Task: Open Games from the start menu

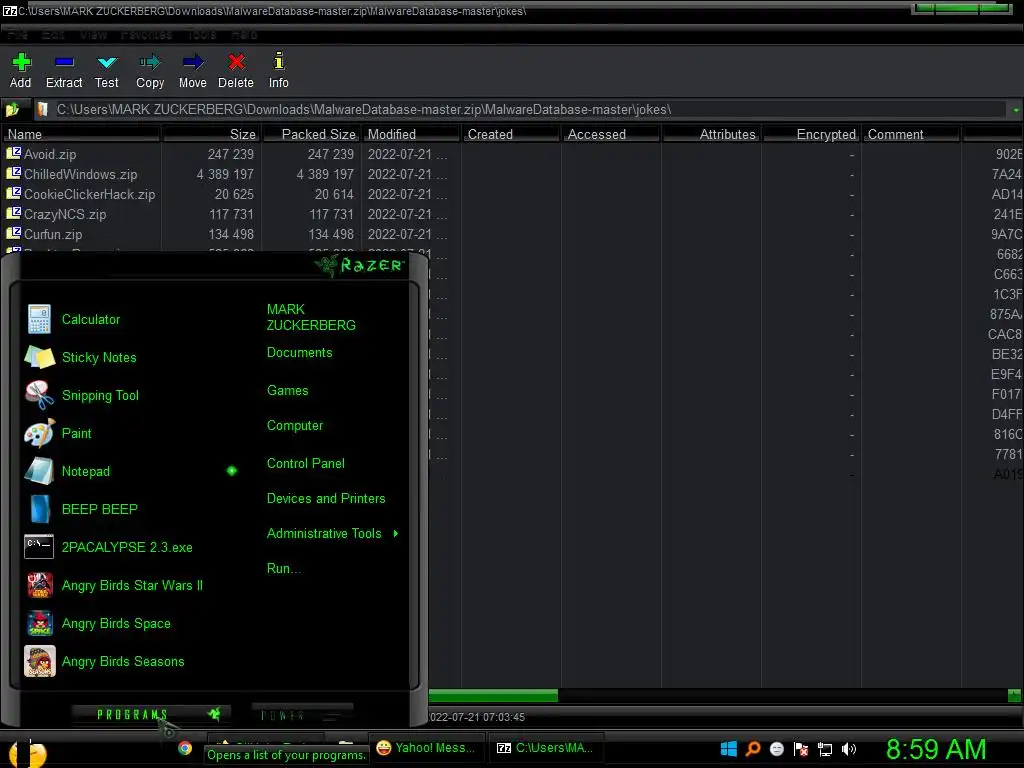Action: 287,391
